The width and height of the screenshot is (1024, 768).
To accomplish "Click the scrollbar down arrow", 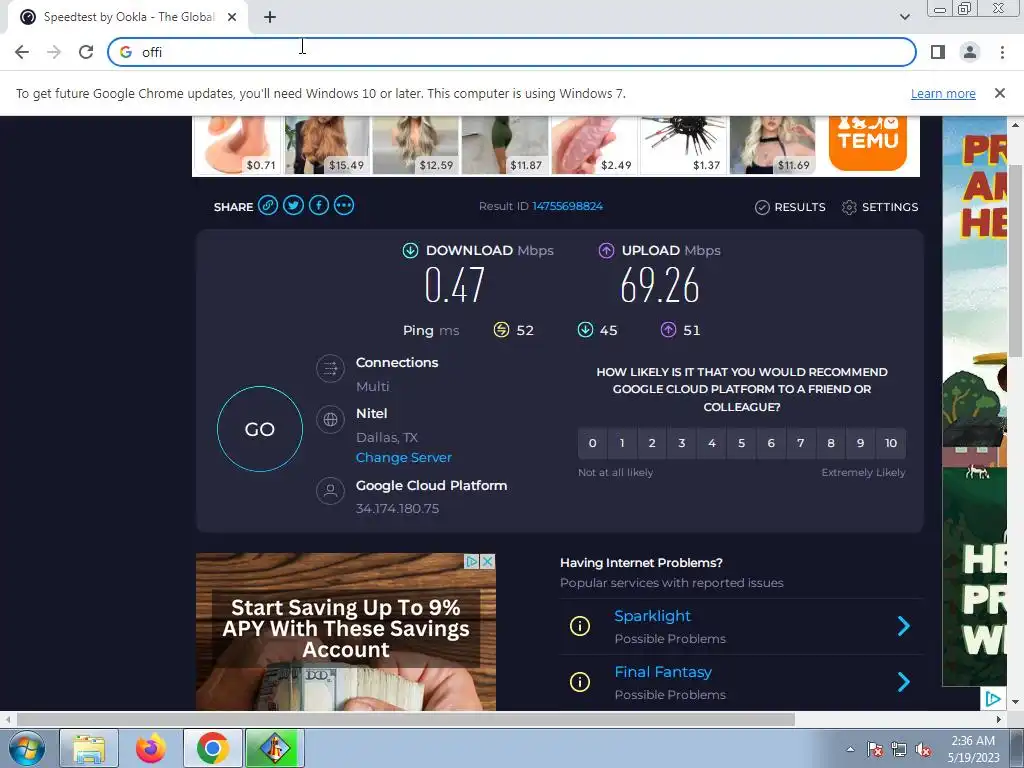I will click(x=1016, y=702).
